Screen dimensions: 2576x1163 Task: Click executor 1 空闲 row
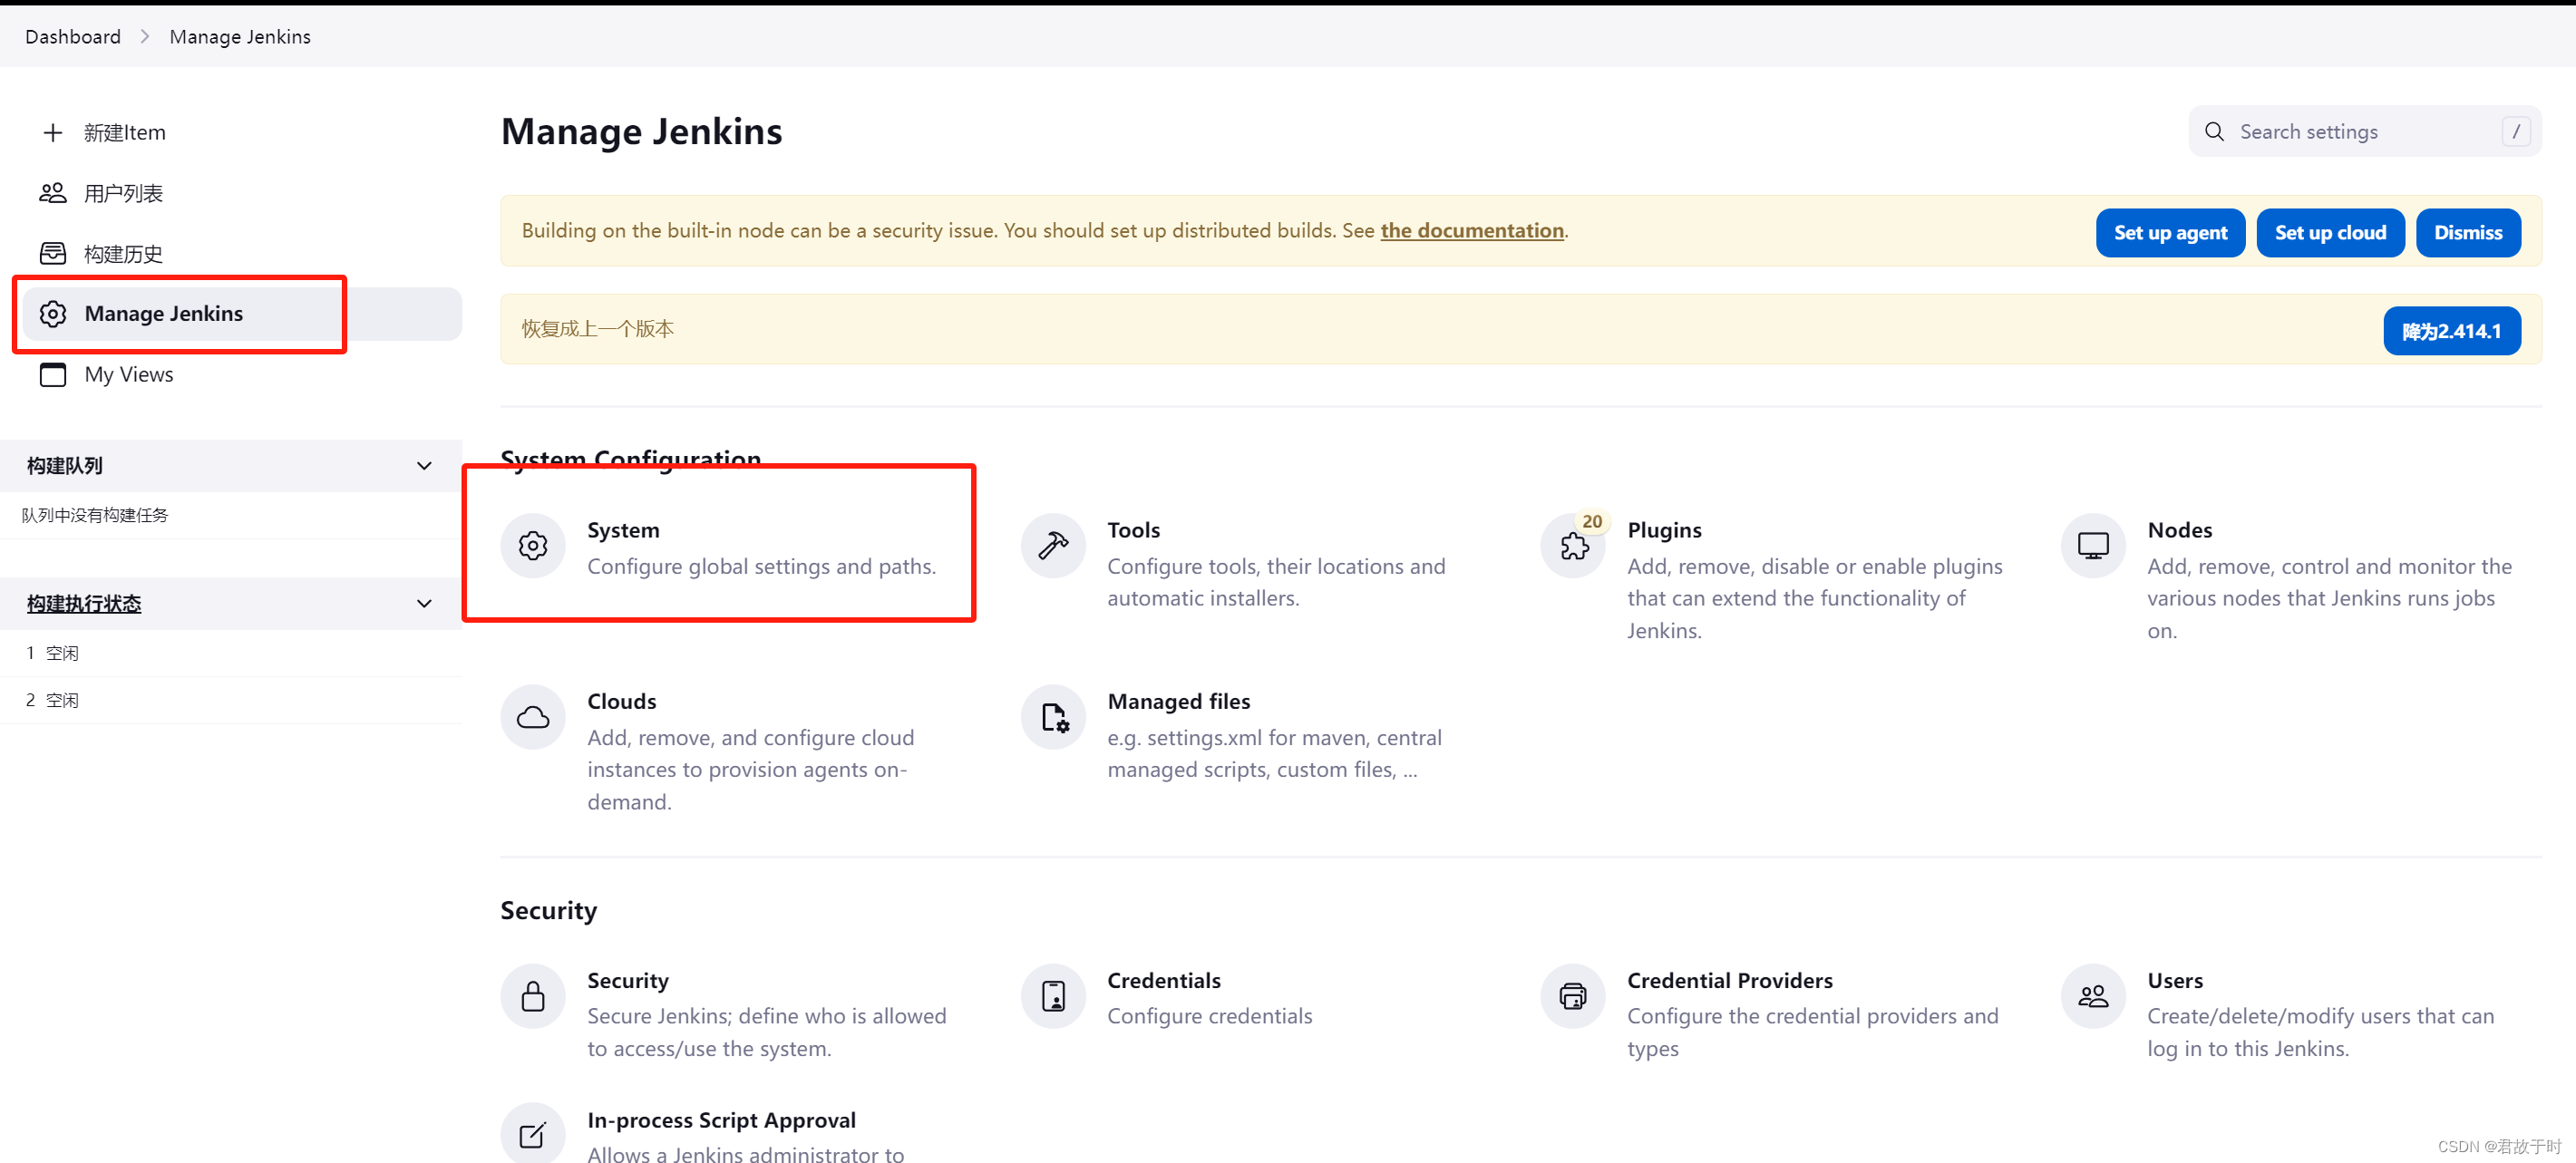click(x=231, y=653)
